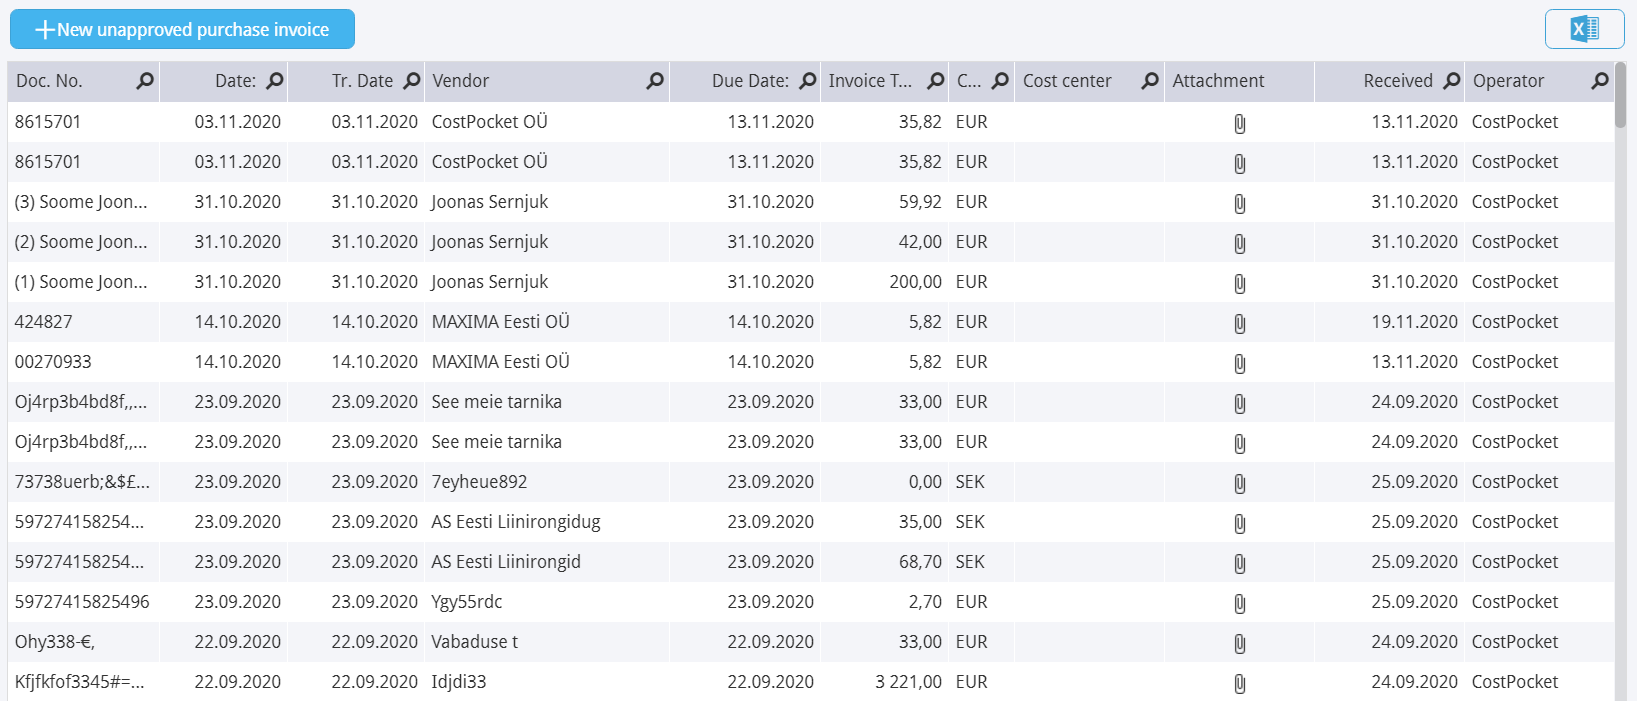Open search for Doc. No. column
The image size is (1637, 701).
click(x=145, y=81)
